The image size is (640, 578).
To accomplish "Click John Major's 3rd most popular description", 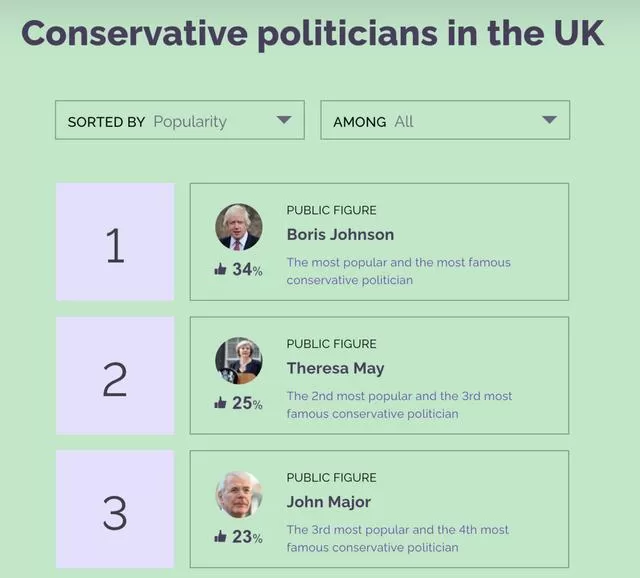I will (x=398, y=538).
